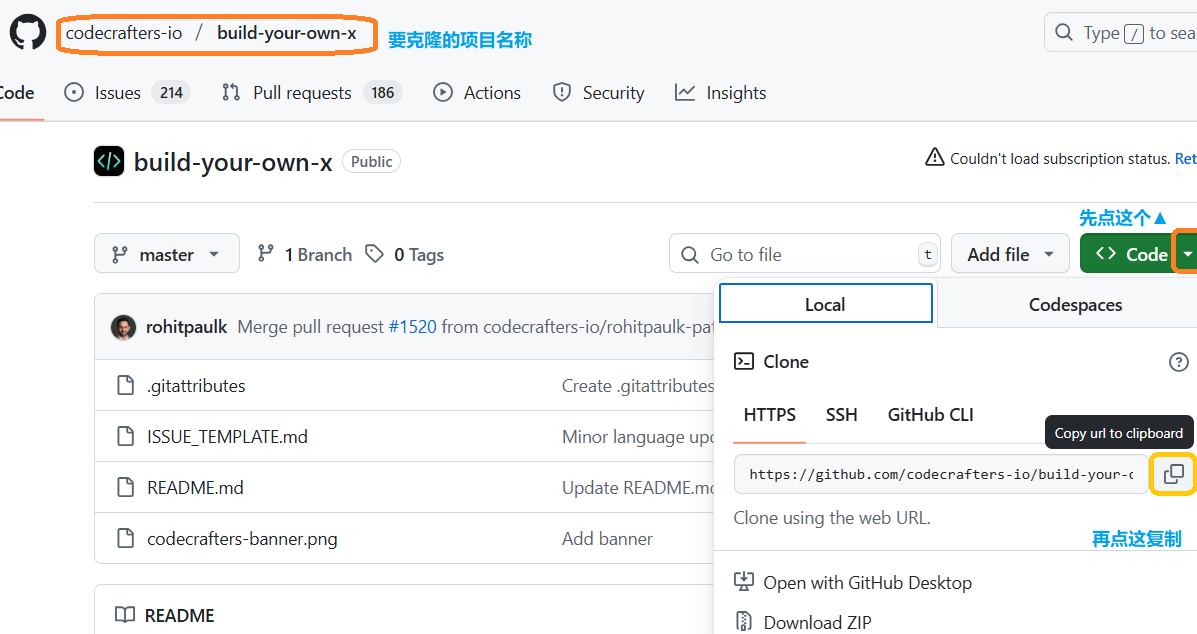1197x634 pixels.
Task: Open the codecrafters-banner.png file
Action: (x=242, y=539)
